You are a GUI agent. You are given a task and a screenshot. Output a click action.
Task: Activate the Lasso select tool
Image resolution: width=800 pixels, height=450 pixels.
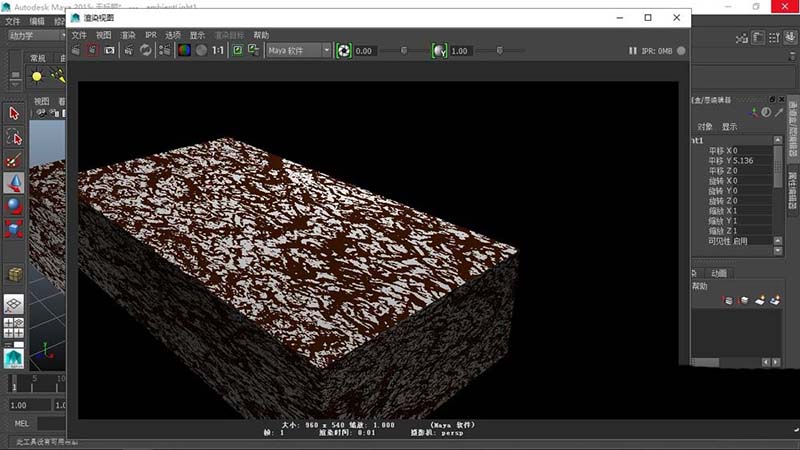coord(14,136)
